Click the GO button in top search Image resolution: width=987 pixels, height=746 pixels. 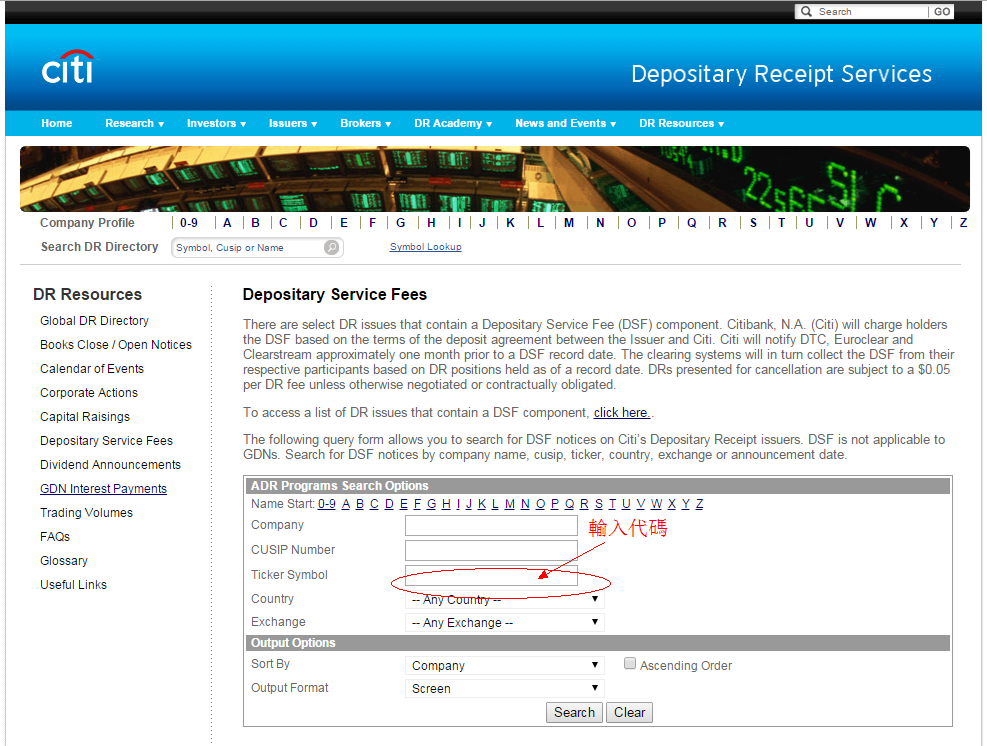point(942,11)
